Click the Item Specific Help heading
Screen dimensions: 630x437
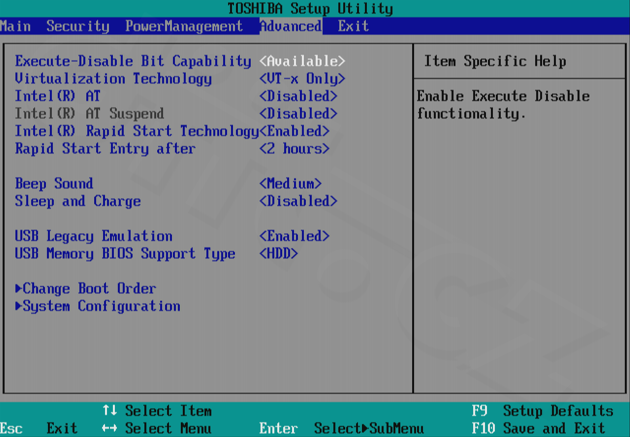pos(495,61)
